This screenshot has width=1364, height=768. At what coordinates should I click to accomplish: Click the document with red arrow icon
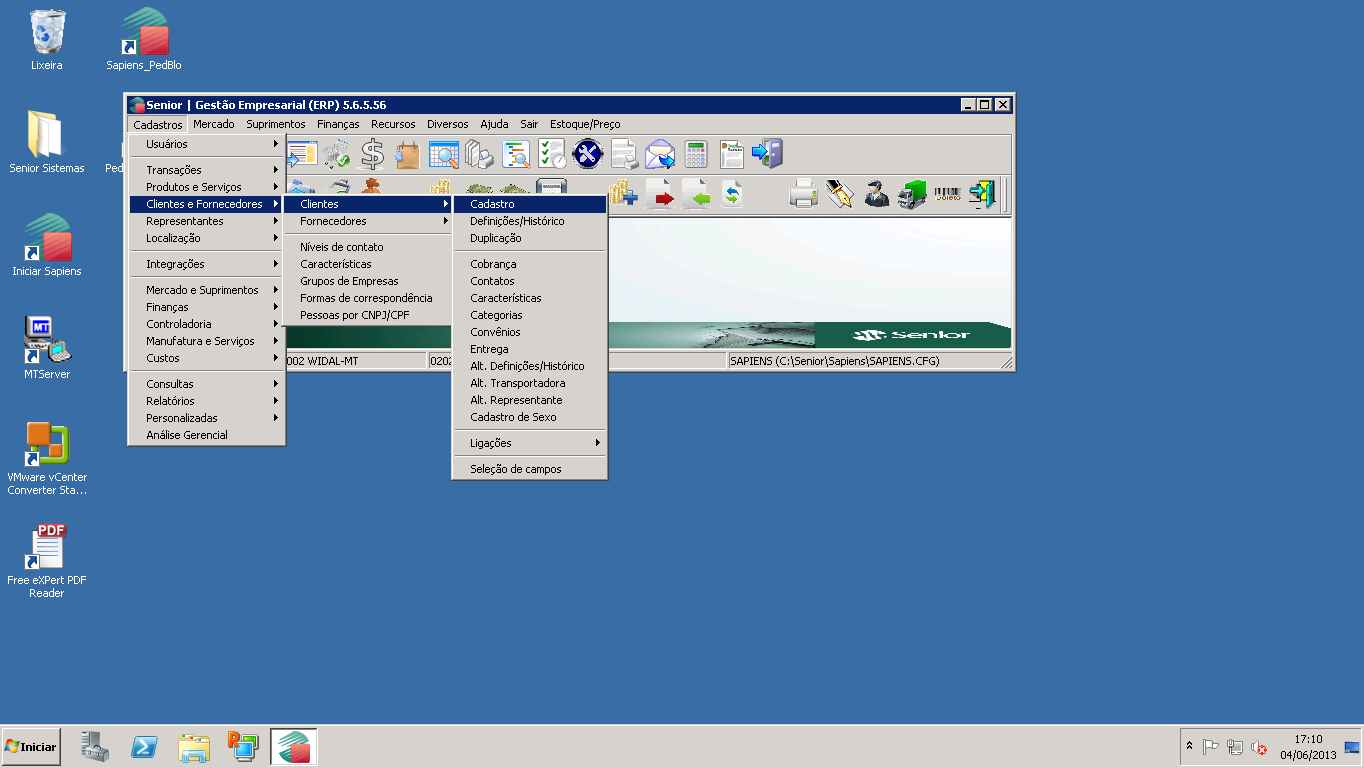pos(660,193)
